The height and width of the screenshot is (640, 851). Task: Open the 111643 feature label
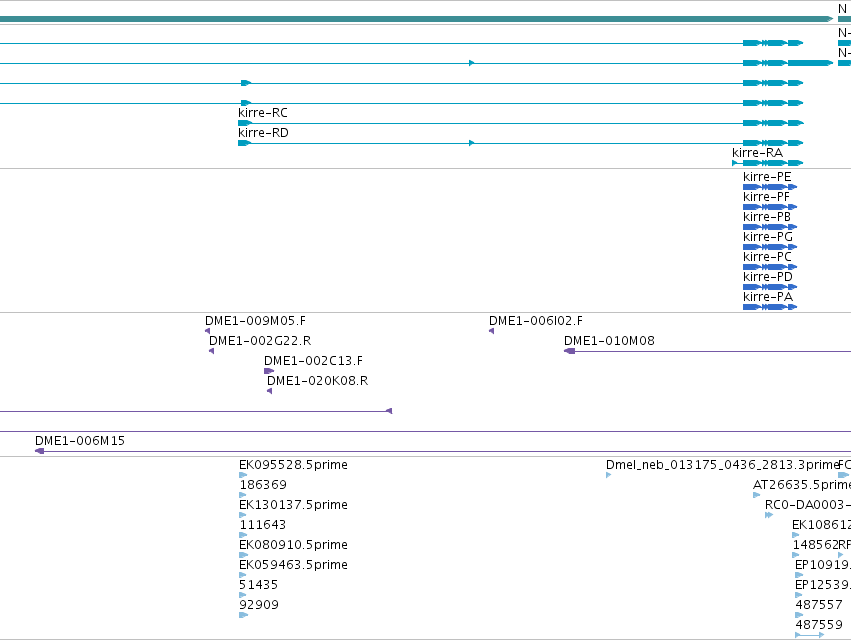(x=262, y=525)
